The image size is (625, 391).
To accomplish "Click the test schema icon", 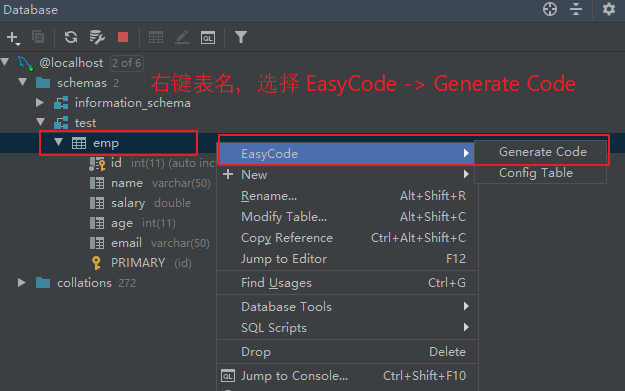I will pos(61,123).
